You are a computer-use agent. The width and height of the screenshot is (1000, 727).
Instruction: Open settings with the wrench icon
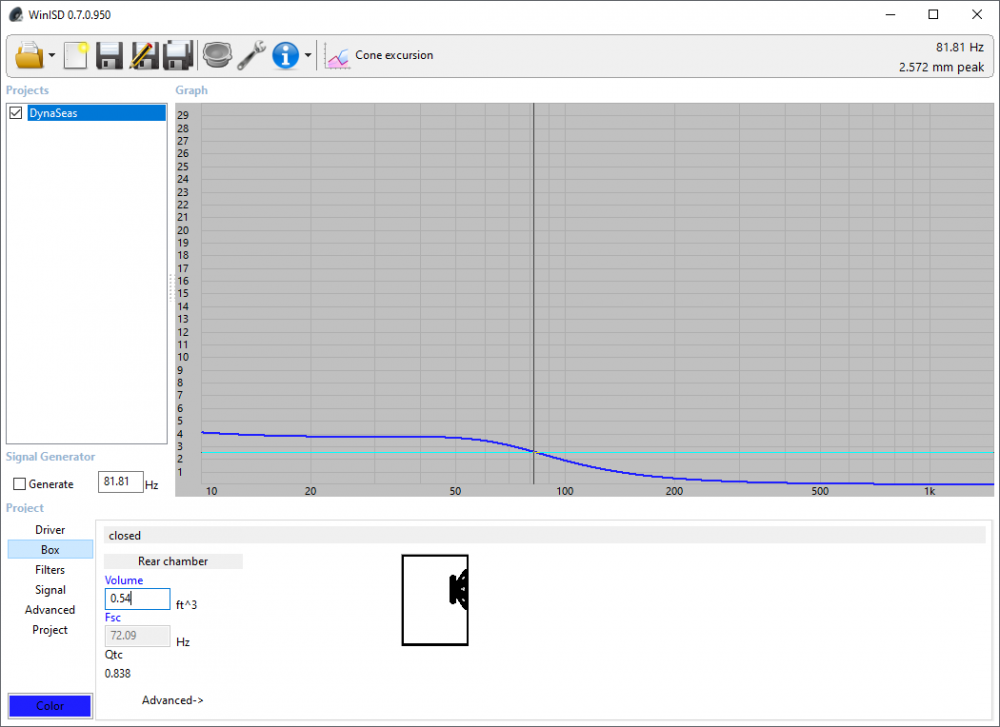point(251,55)
